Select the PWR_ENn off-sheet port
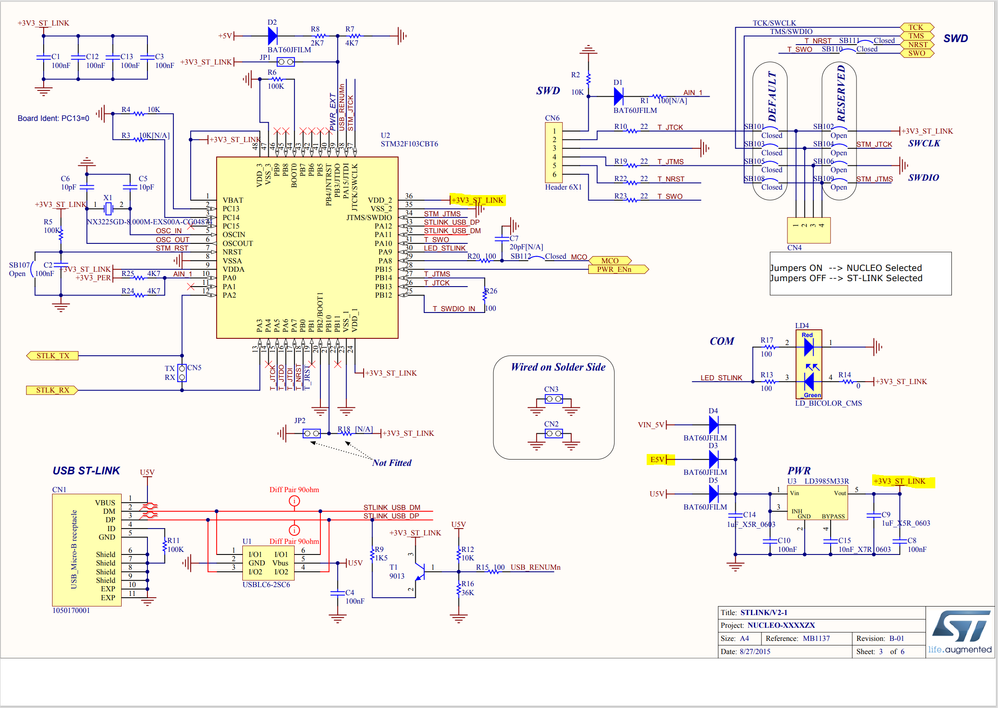The image size is (998, 708). click(x=618, y=269)
